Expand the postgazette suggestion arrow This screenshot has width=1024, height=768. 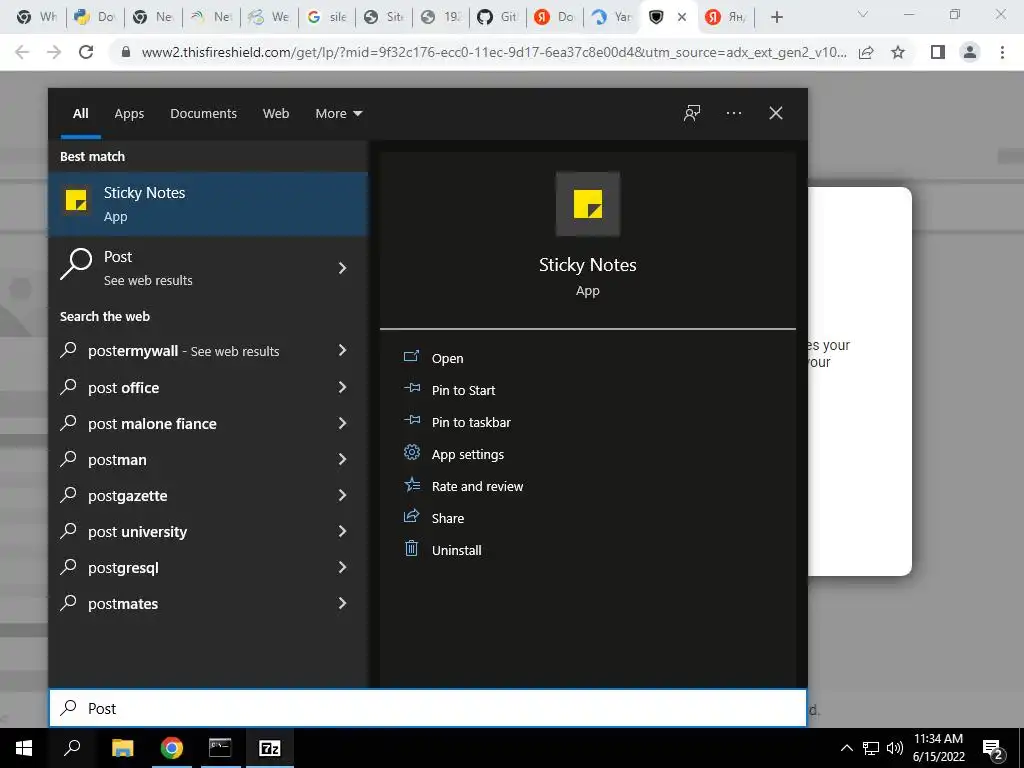click(342, 495)
